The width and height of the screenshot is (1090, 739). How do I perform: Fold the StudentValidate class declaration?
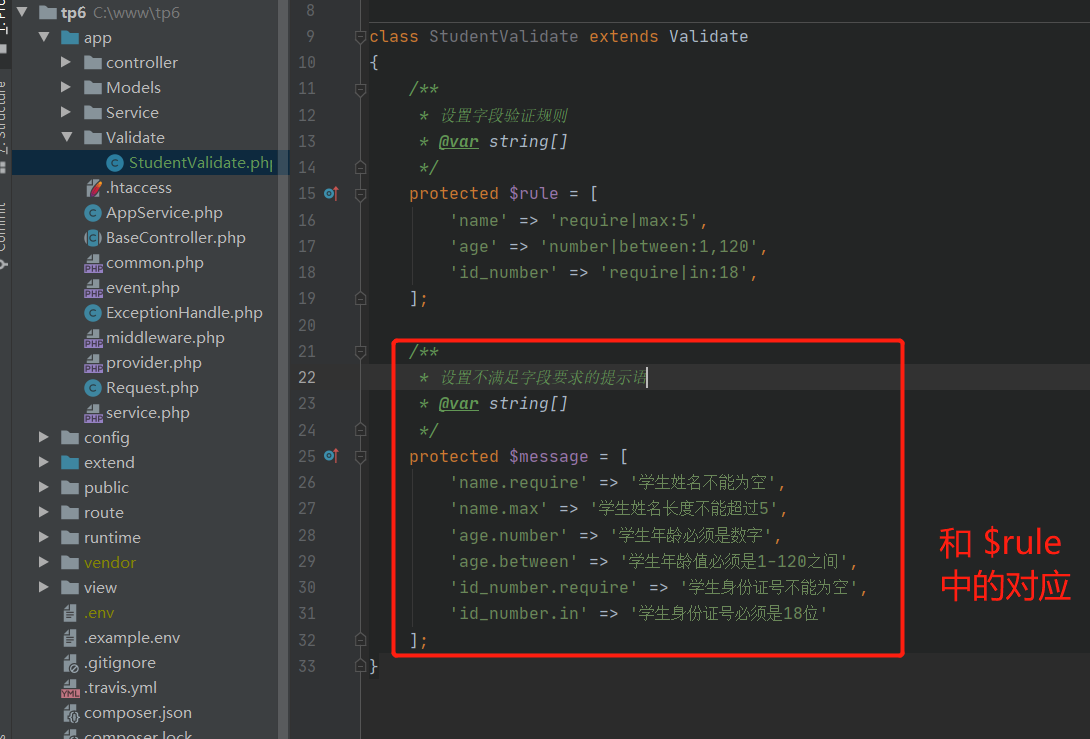[360, 36]
